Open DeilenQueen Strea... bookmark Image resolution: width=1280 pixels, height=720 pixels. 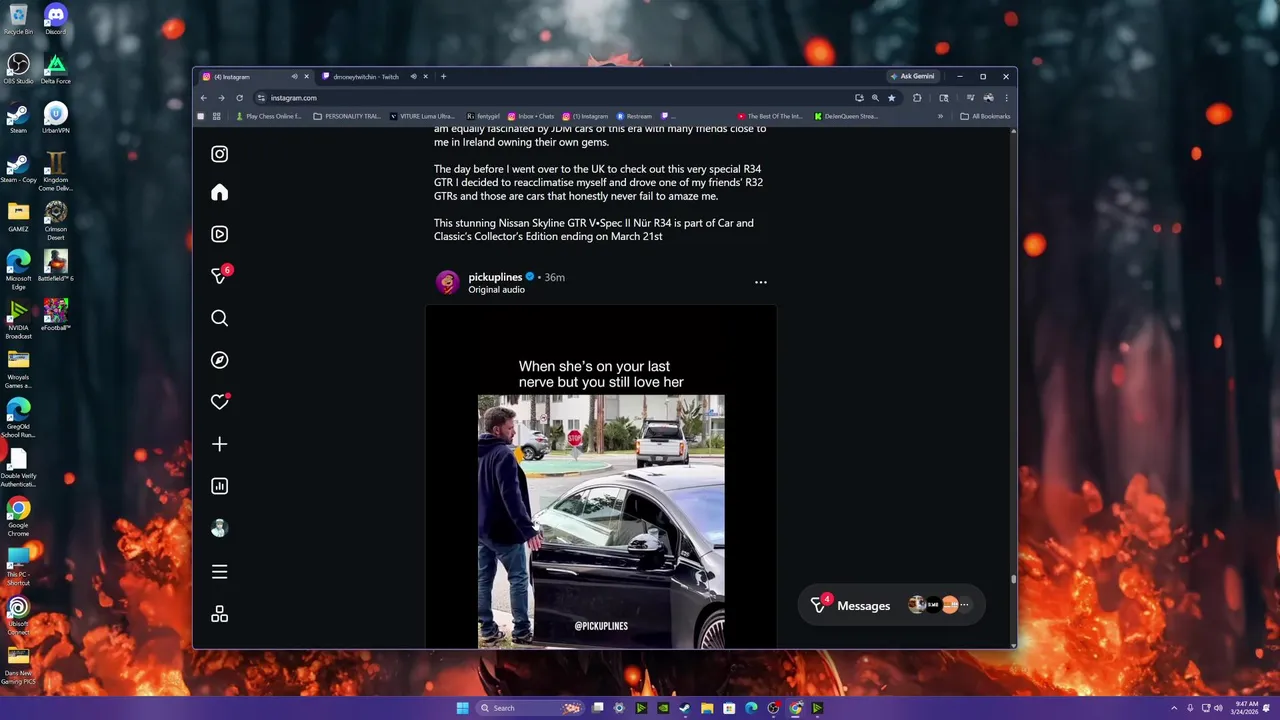click(846, 116)
